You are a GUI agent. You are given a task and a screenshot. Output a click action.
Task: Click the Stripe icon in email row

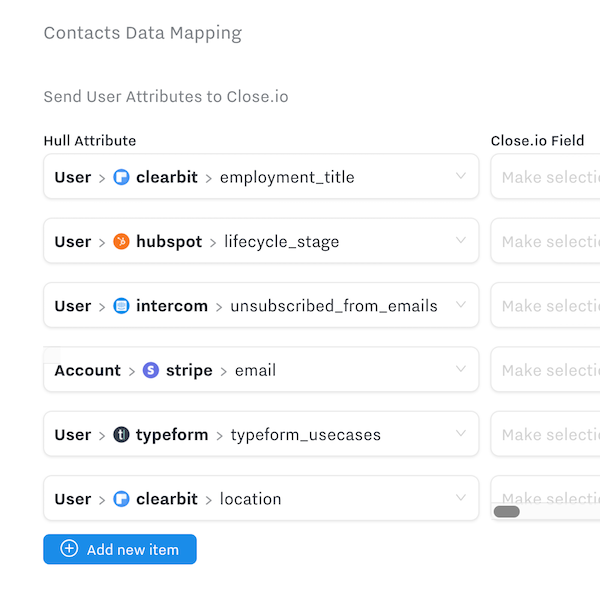coord(151,370)
